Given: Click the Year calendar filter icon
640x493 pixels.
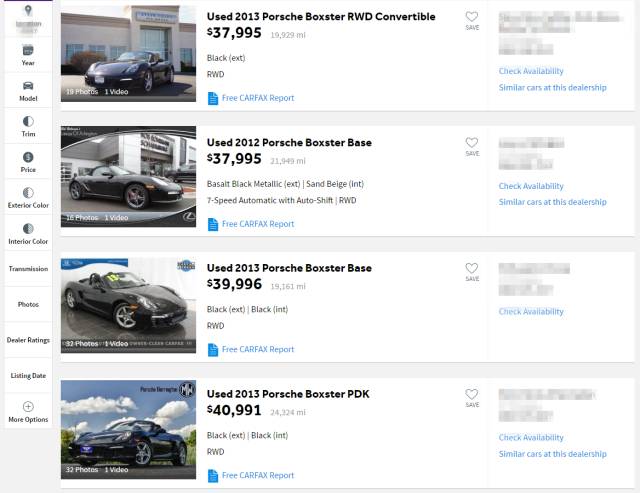Looking at the screenshot, I should coord(28,50).
